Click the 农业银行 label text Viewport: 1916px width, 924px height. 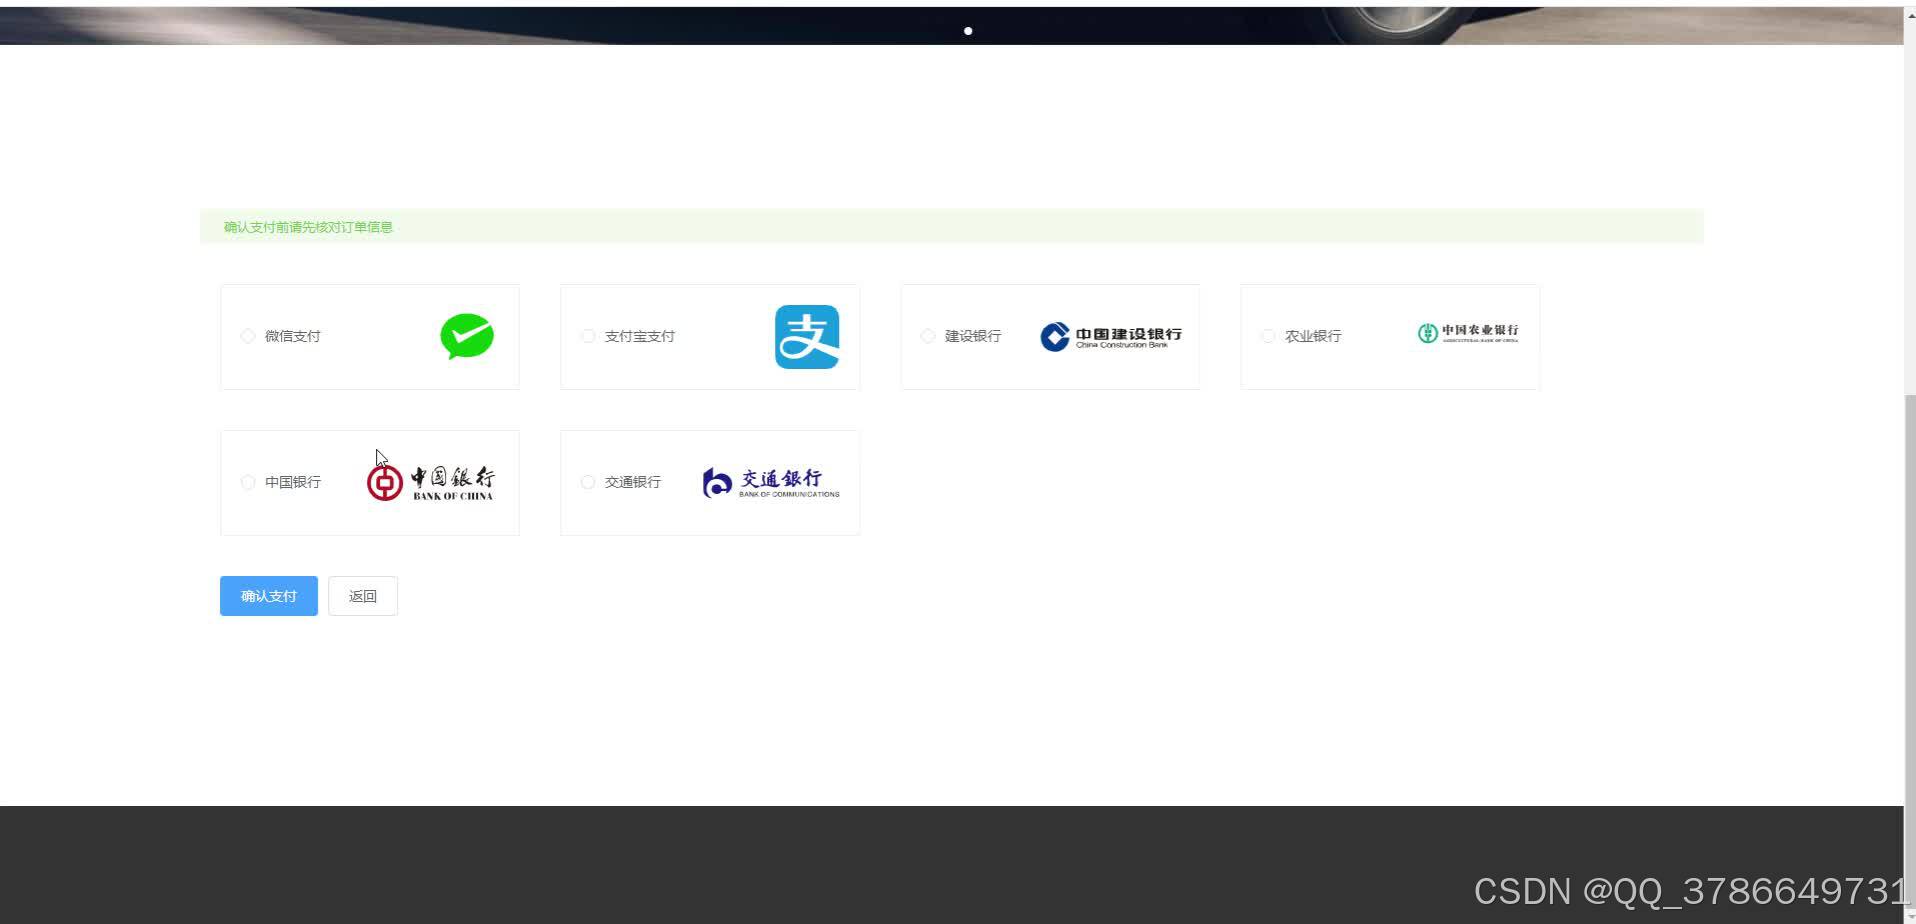(x=1313, y=336)
